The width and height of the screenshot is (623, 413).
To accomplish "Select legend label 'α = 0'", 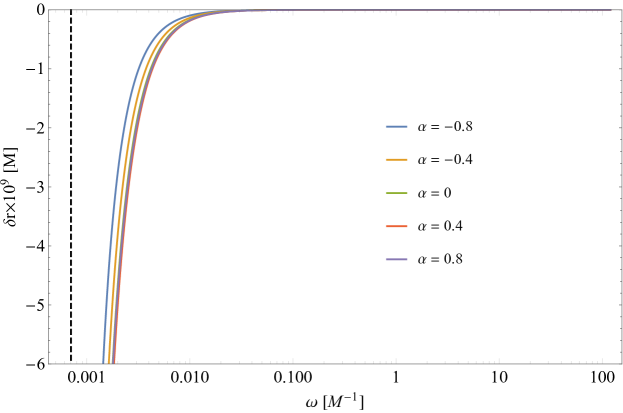I will click(x=434, y=193).
